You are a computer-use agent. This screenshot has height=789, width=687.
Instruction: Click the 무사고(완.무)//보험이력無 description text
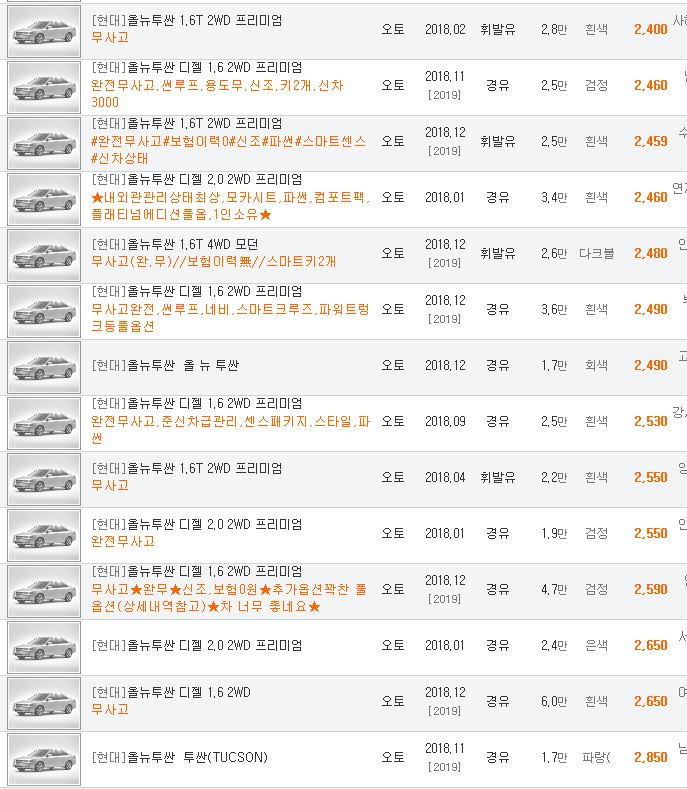(213, 262)
